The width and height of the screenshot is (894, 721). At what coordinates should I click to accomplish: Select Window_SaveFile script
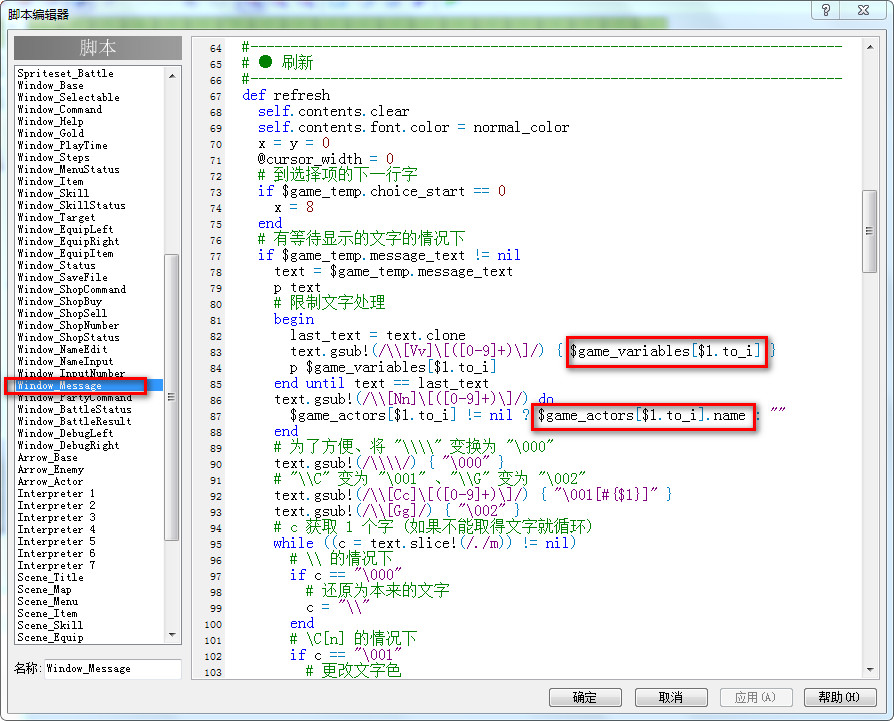63,277
